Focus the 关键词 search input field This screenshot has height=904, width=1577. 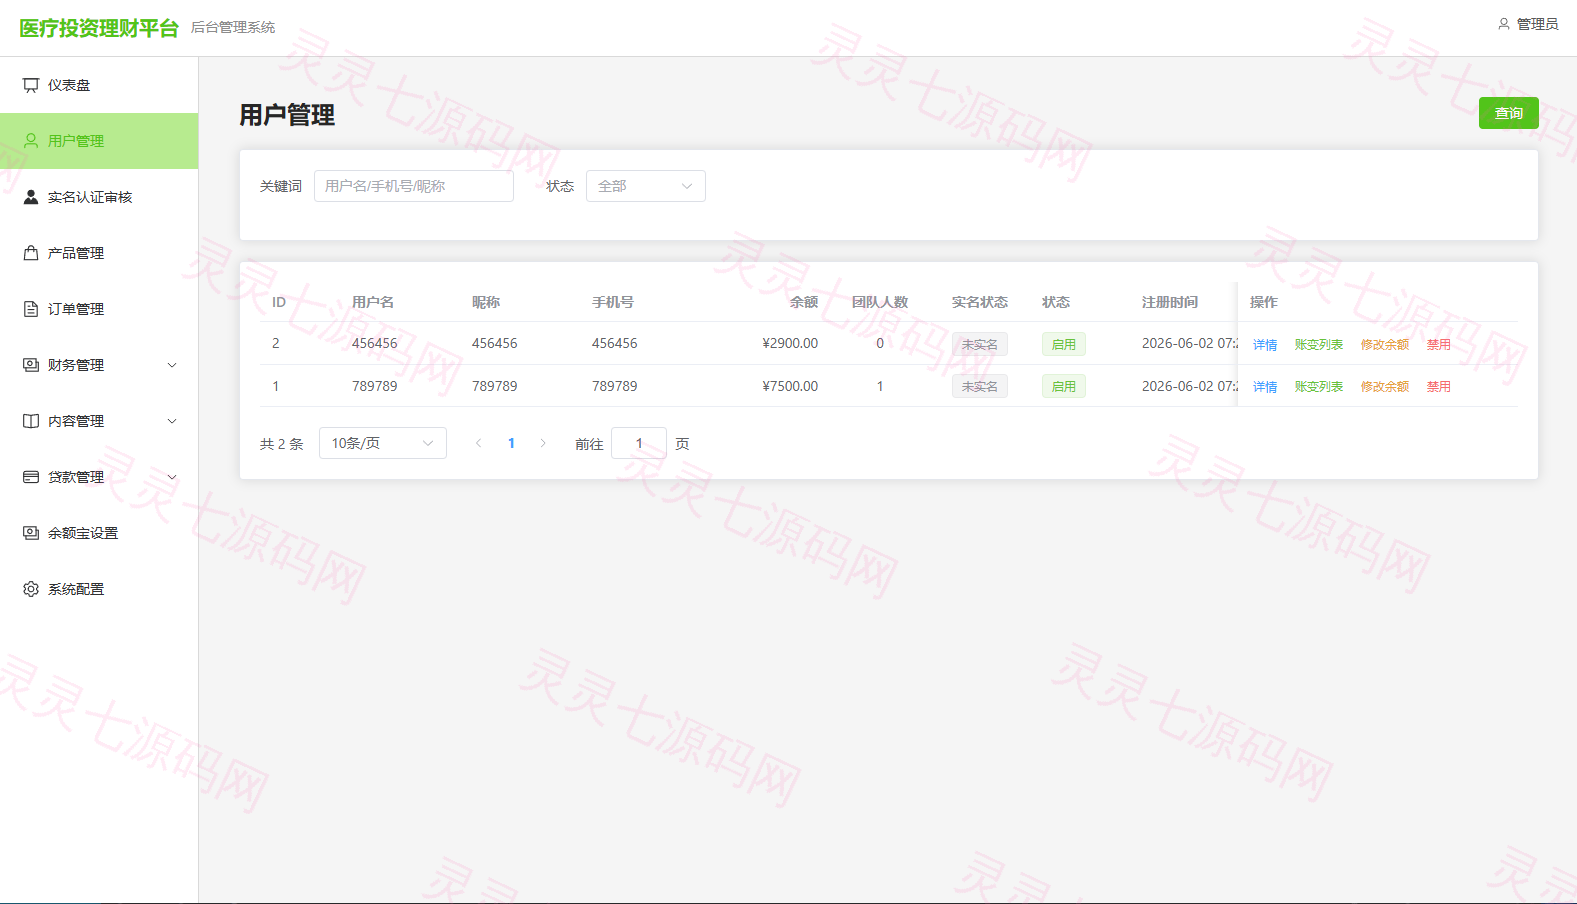pos(414,186)
